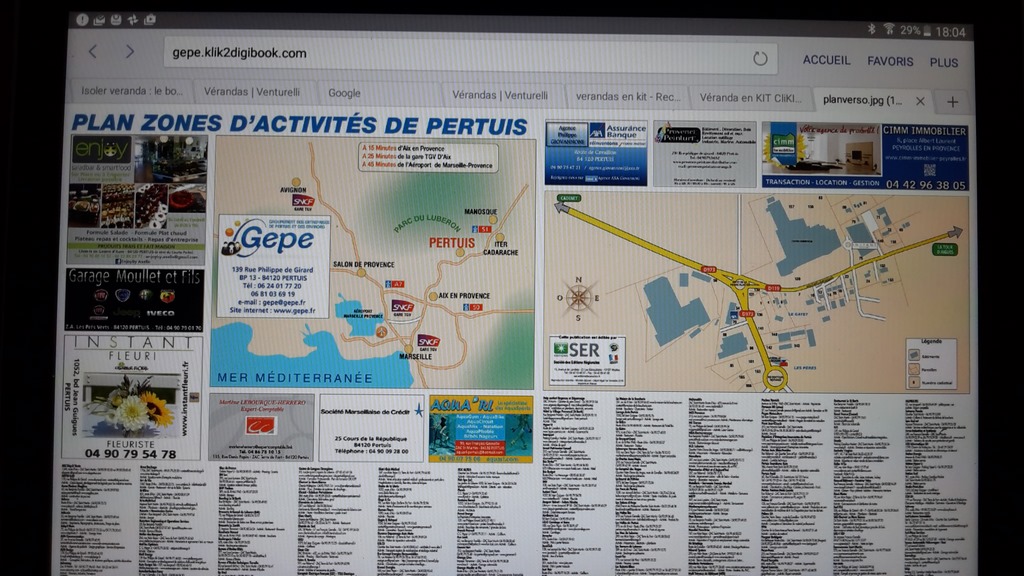
Task: Tap the travel times info box
Action: click(428, 157)
